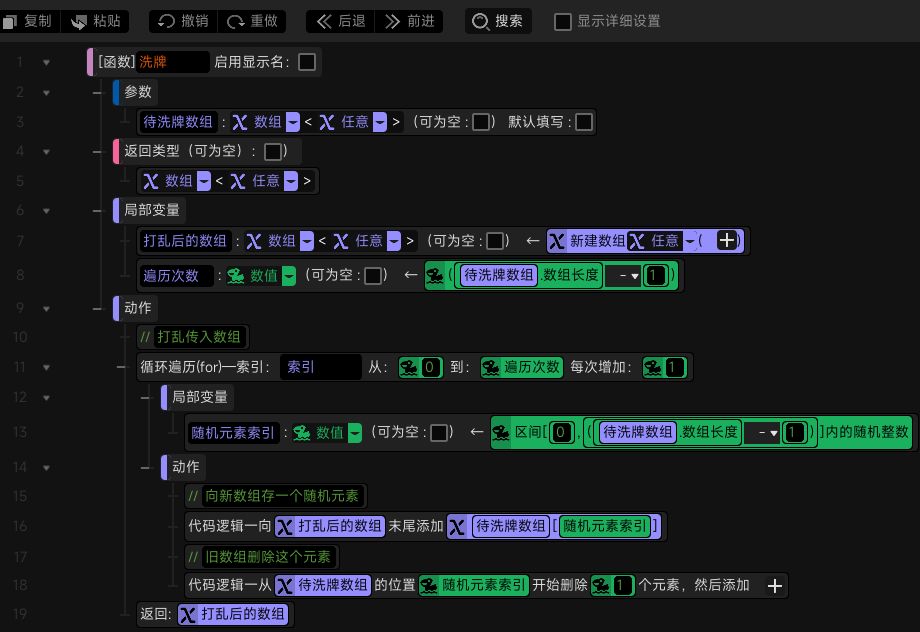
Task: Click returned 打乱后的数组 block after 返回
Action: 232,614
